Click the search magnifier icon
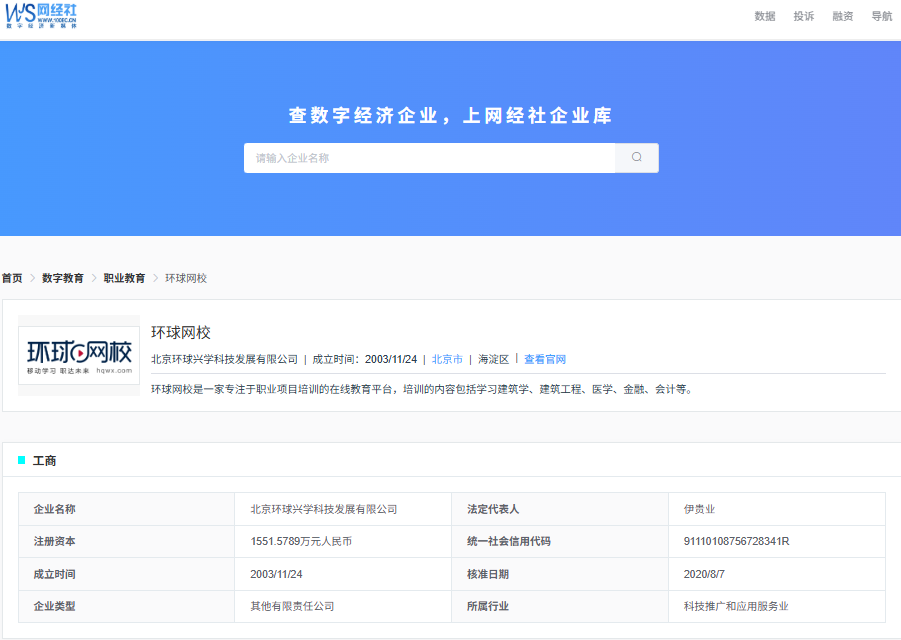Viewport: 901px width, 640px height. point(637,157)
